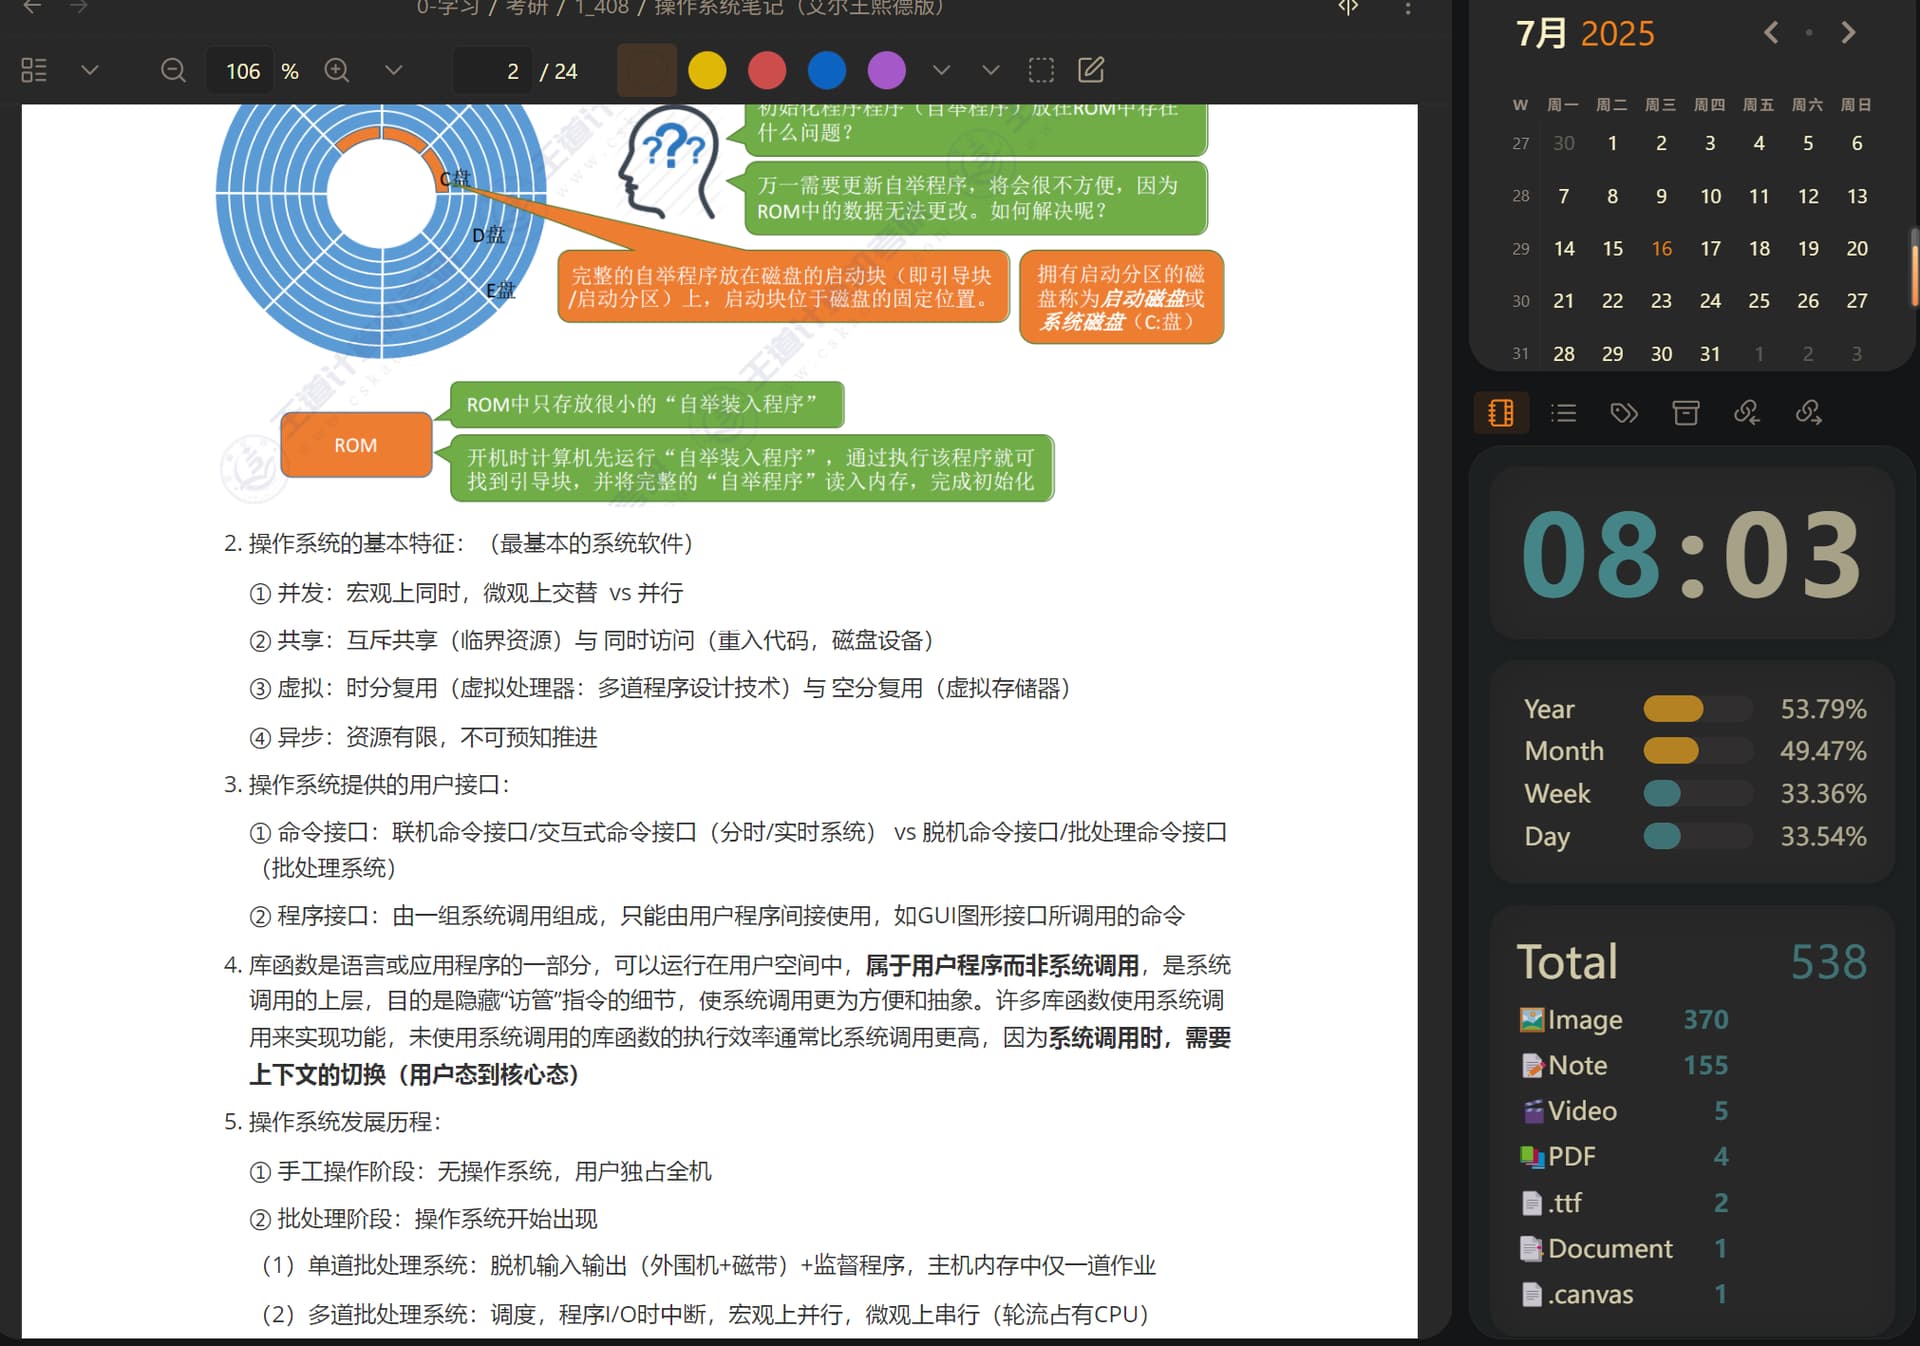Click the .ttf file type icon
The width and height of the screenshot is (1920, 1346).
pyautogui.click(x=1531, y=1202)
